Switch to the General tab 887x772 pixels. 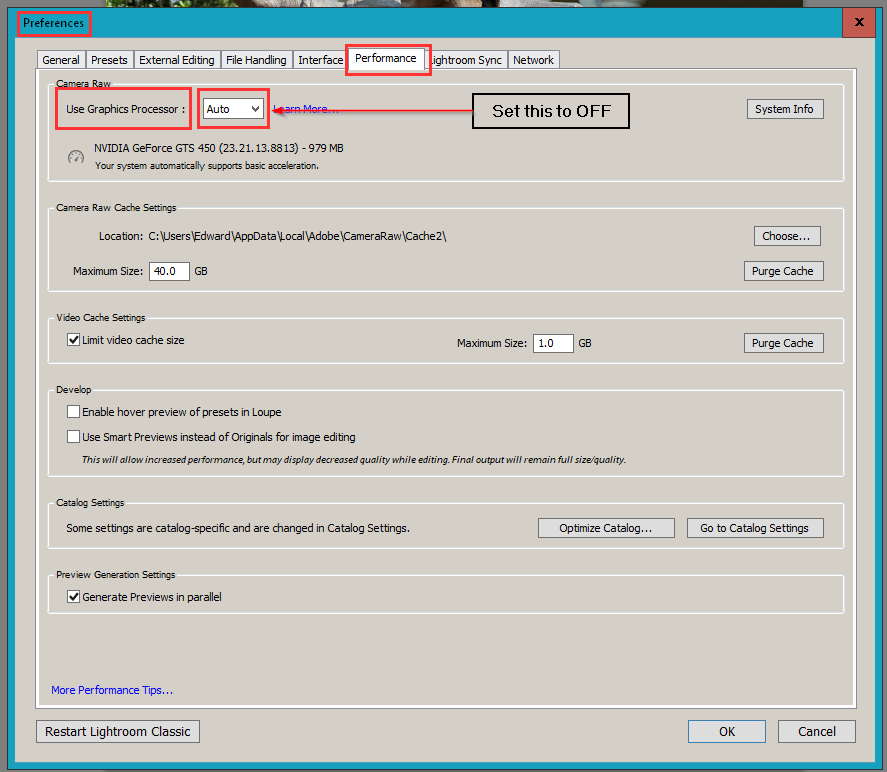coord(60,59)
